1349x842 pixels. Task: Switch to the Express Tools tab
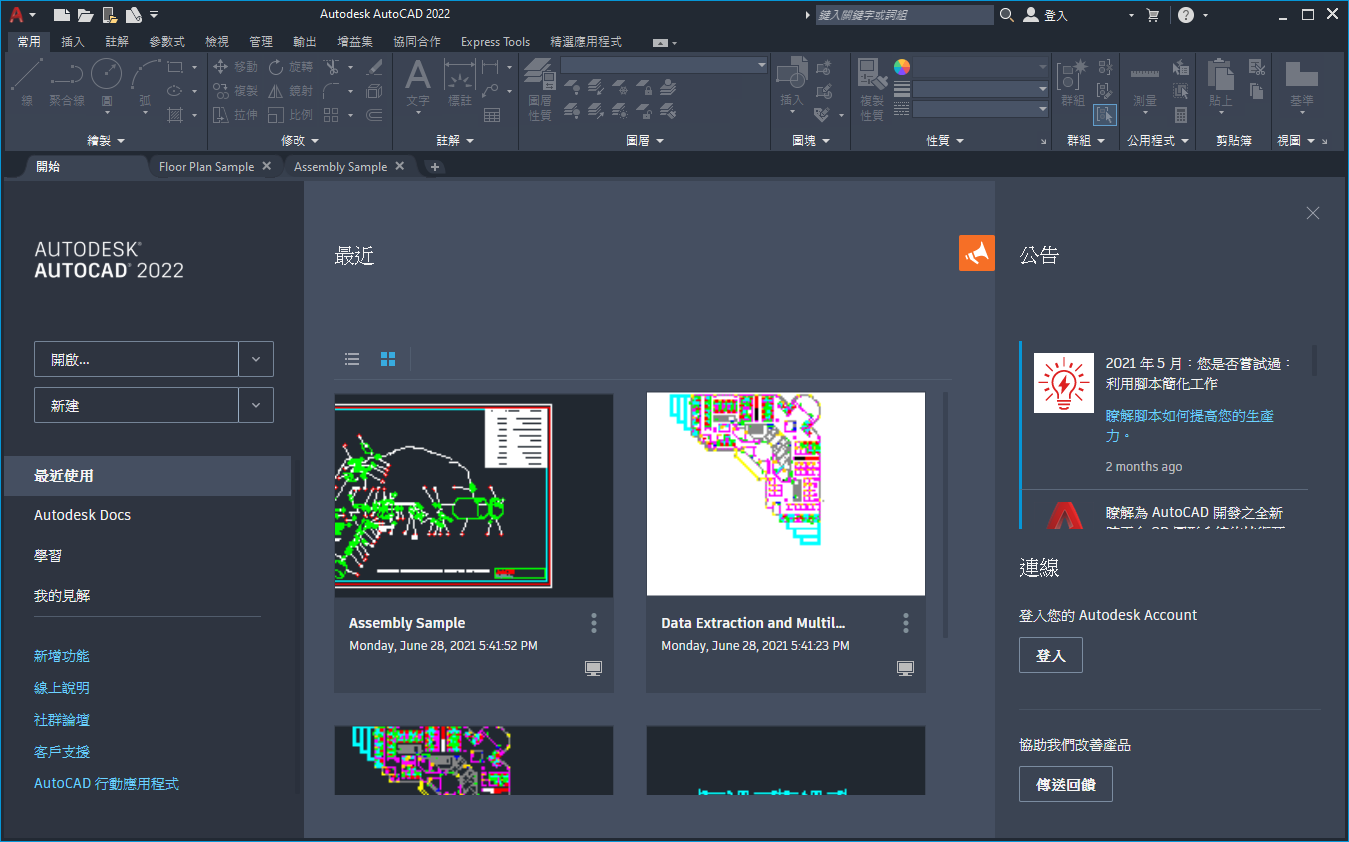(495, 42)
